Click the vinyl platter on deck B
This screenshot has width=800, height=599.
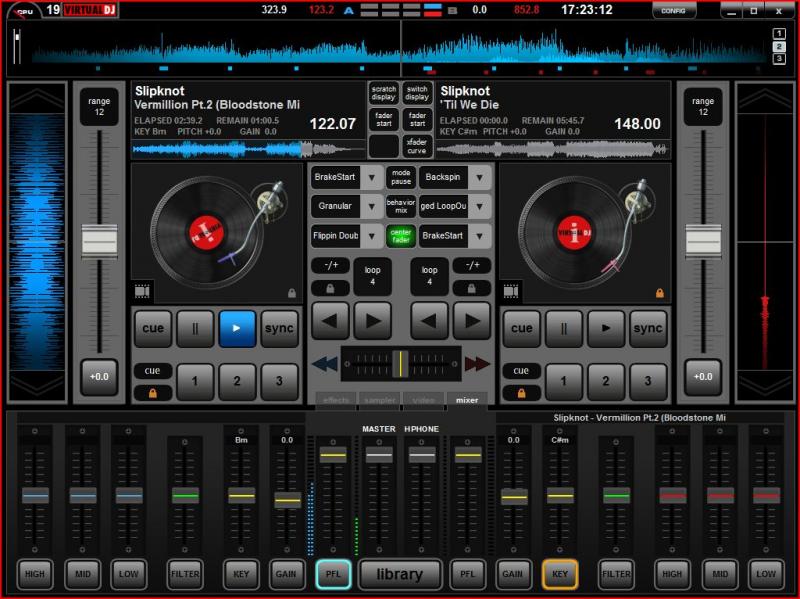[x=574, y=233]
